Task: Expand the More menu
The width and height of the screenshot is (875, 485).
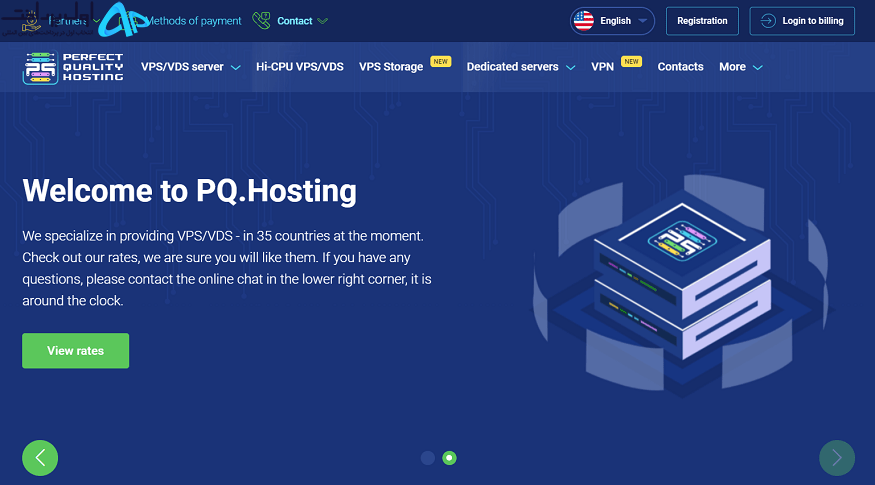Action: coord(741,67)
